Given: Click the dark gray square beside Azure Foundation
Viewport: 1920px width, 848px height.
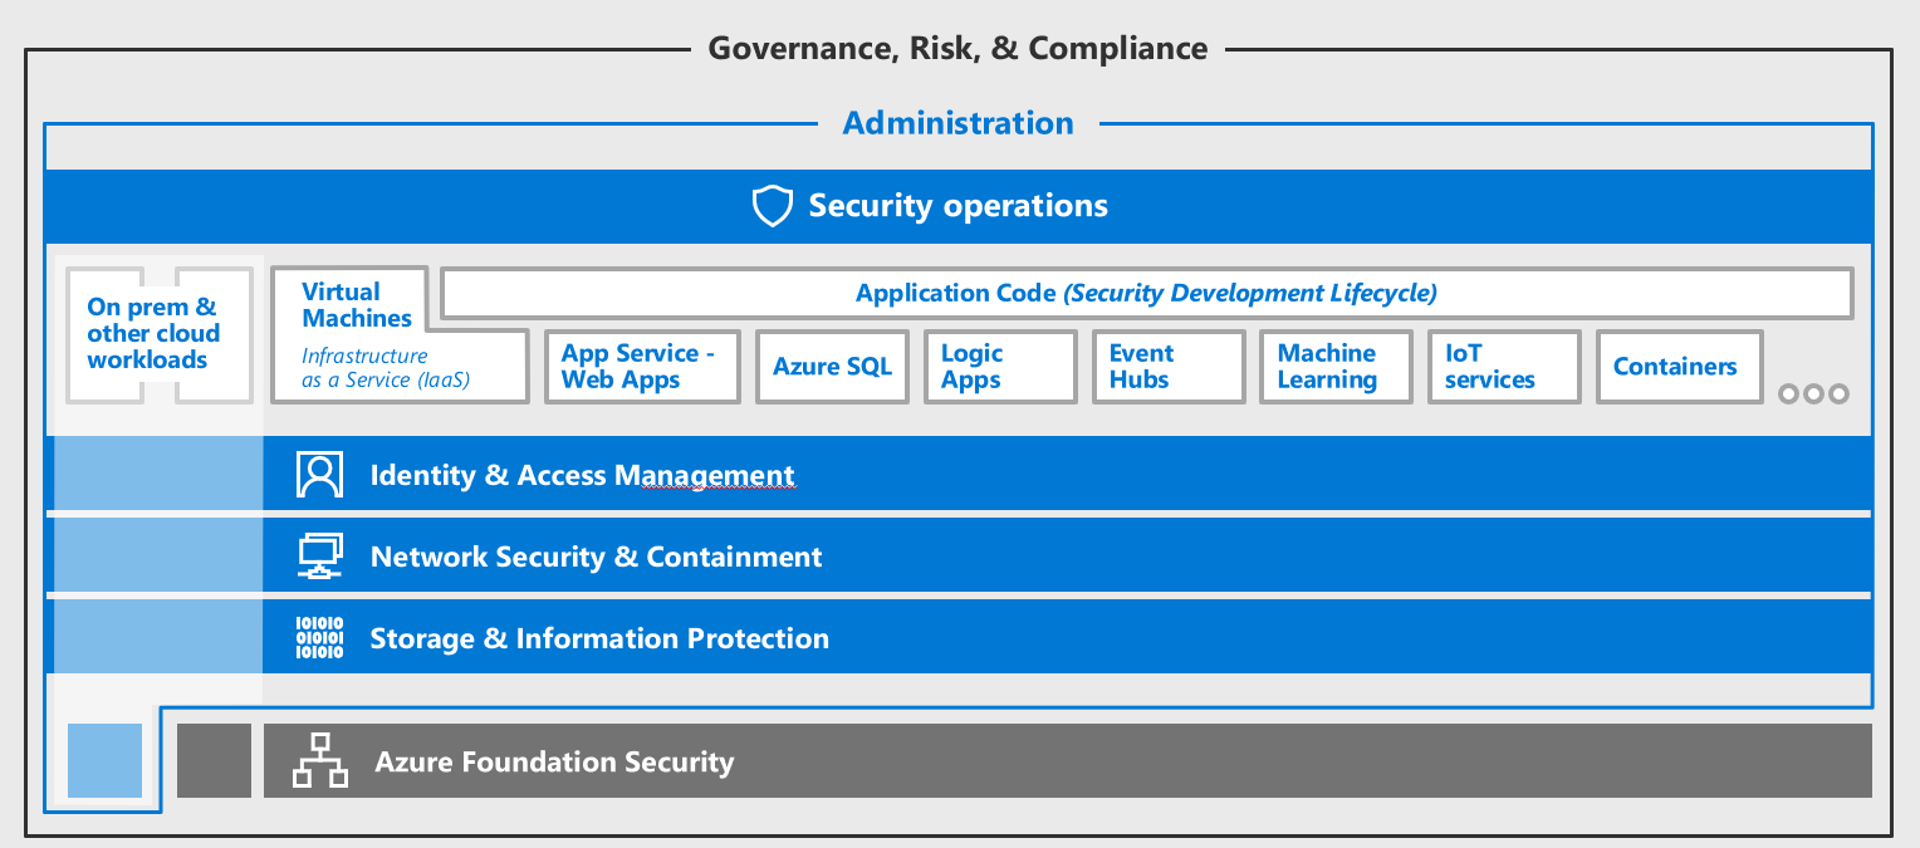Looking at the screenshot, I should [214, 760].
